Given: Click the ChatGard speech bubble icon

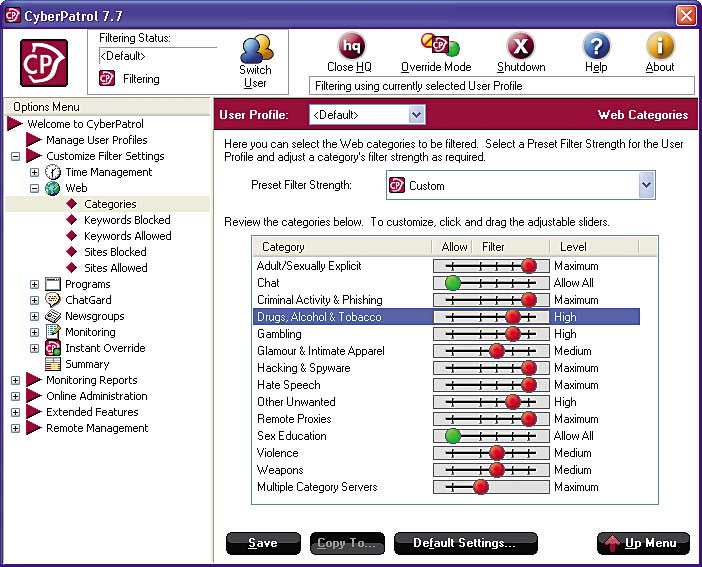Looking at the screenshot, I should pos(53,300).
